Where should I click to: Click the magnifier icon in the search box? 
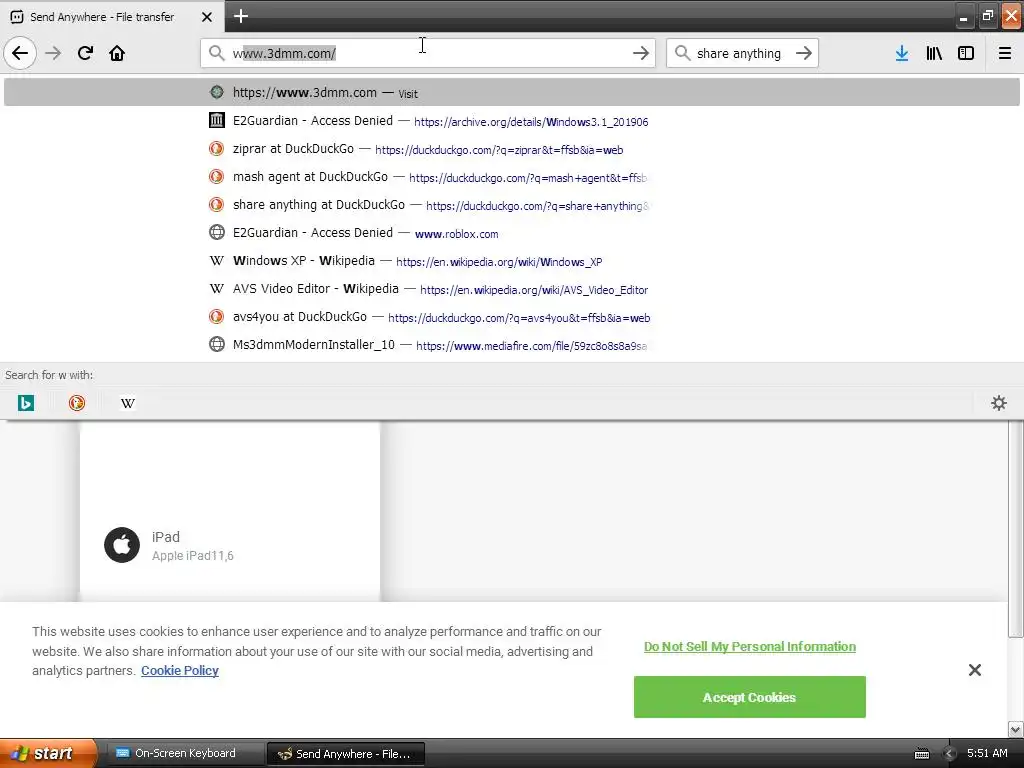[x=682, y=53]
